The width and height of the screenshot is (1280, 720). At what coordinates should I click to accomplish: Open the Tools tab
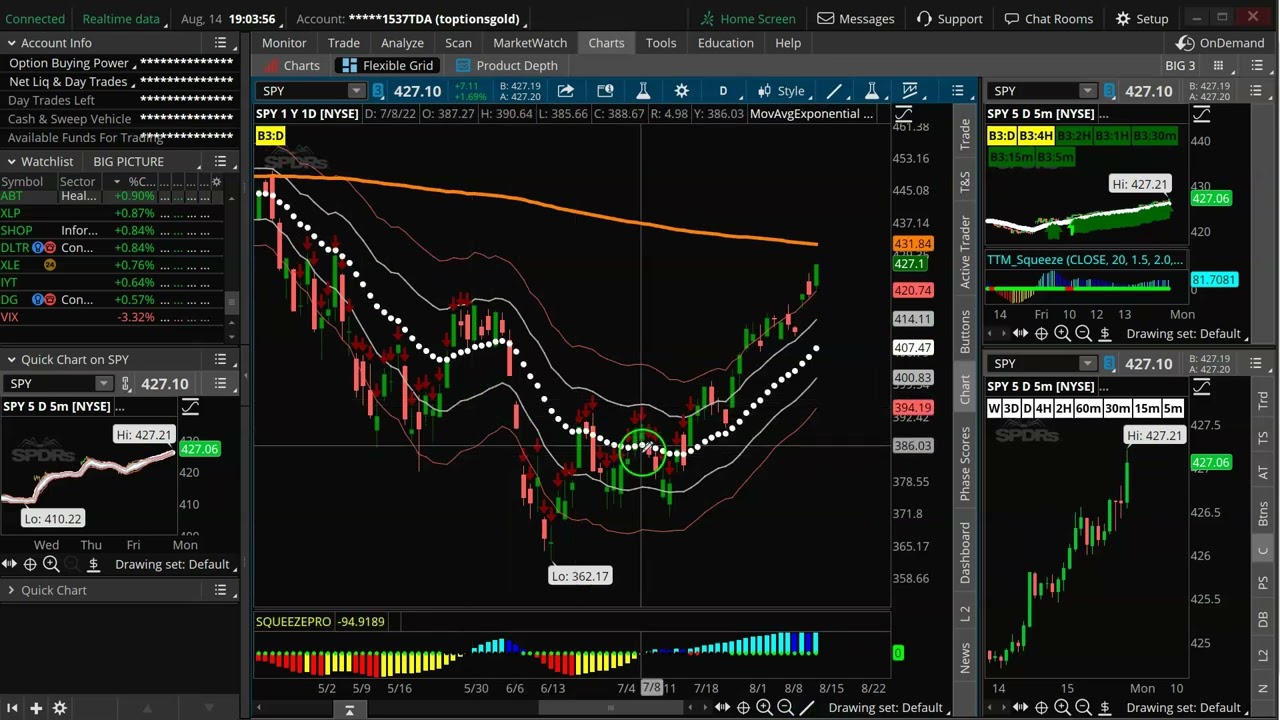pos(661,43)
